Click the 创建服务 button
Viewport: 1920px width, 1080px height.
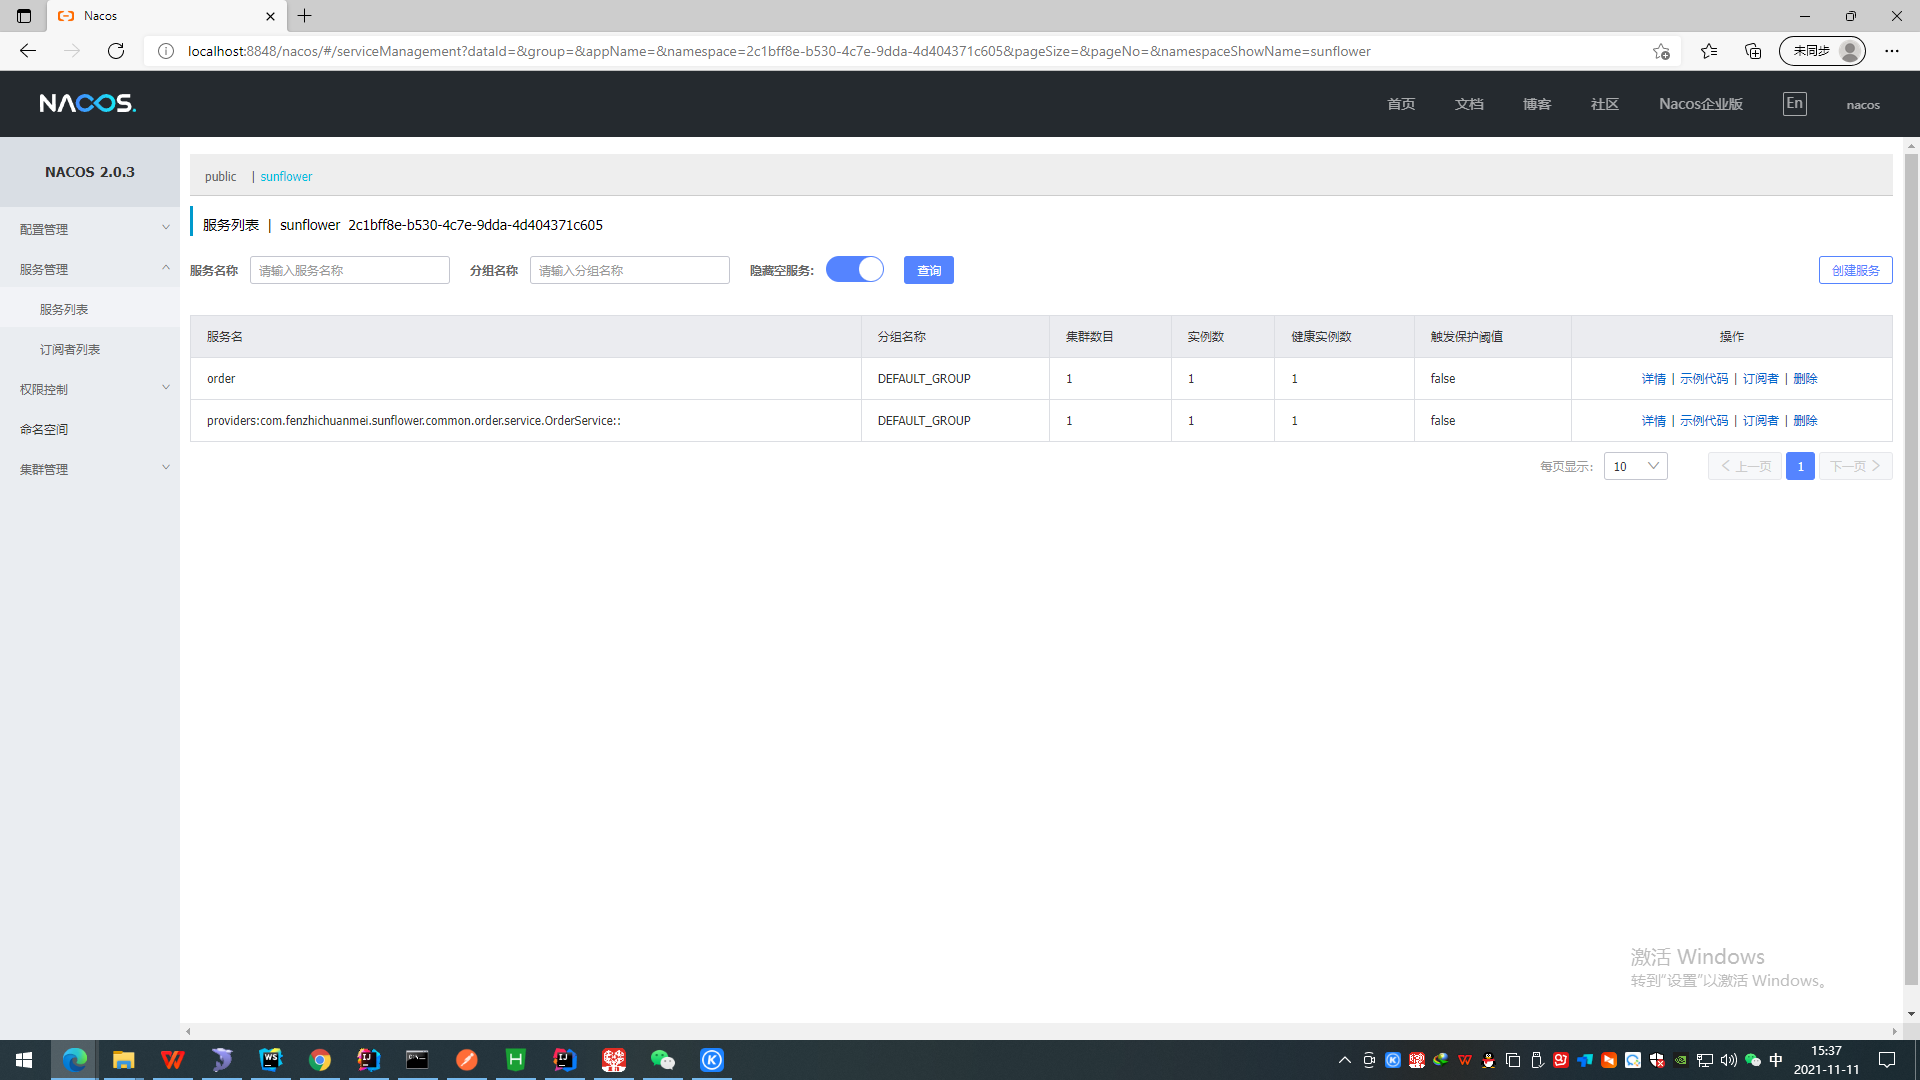click(x=1855, y=270)
